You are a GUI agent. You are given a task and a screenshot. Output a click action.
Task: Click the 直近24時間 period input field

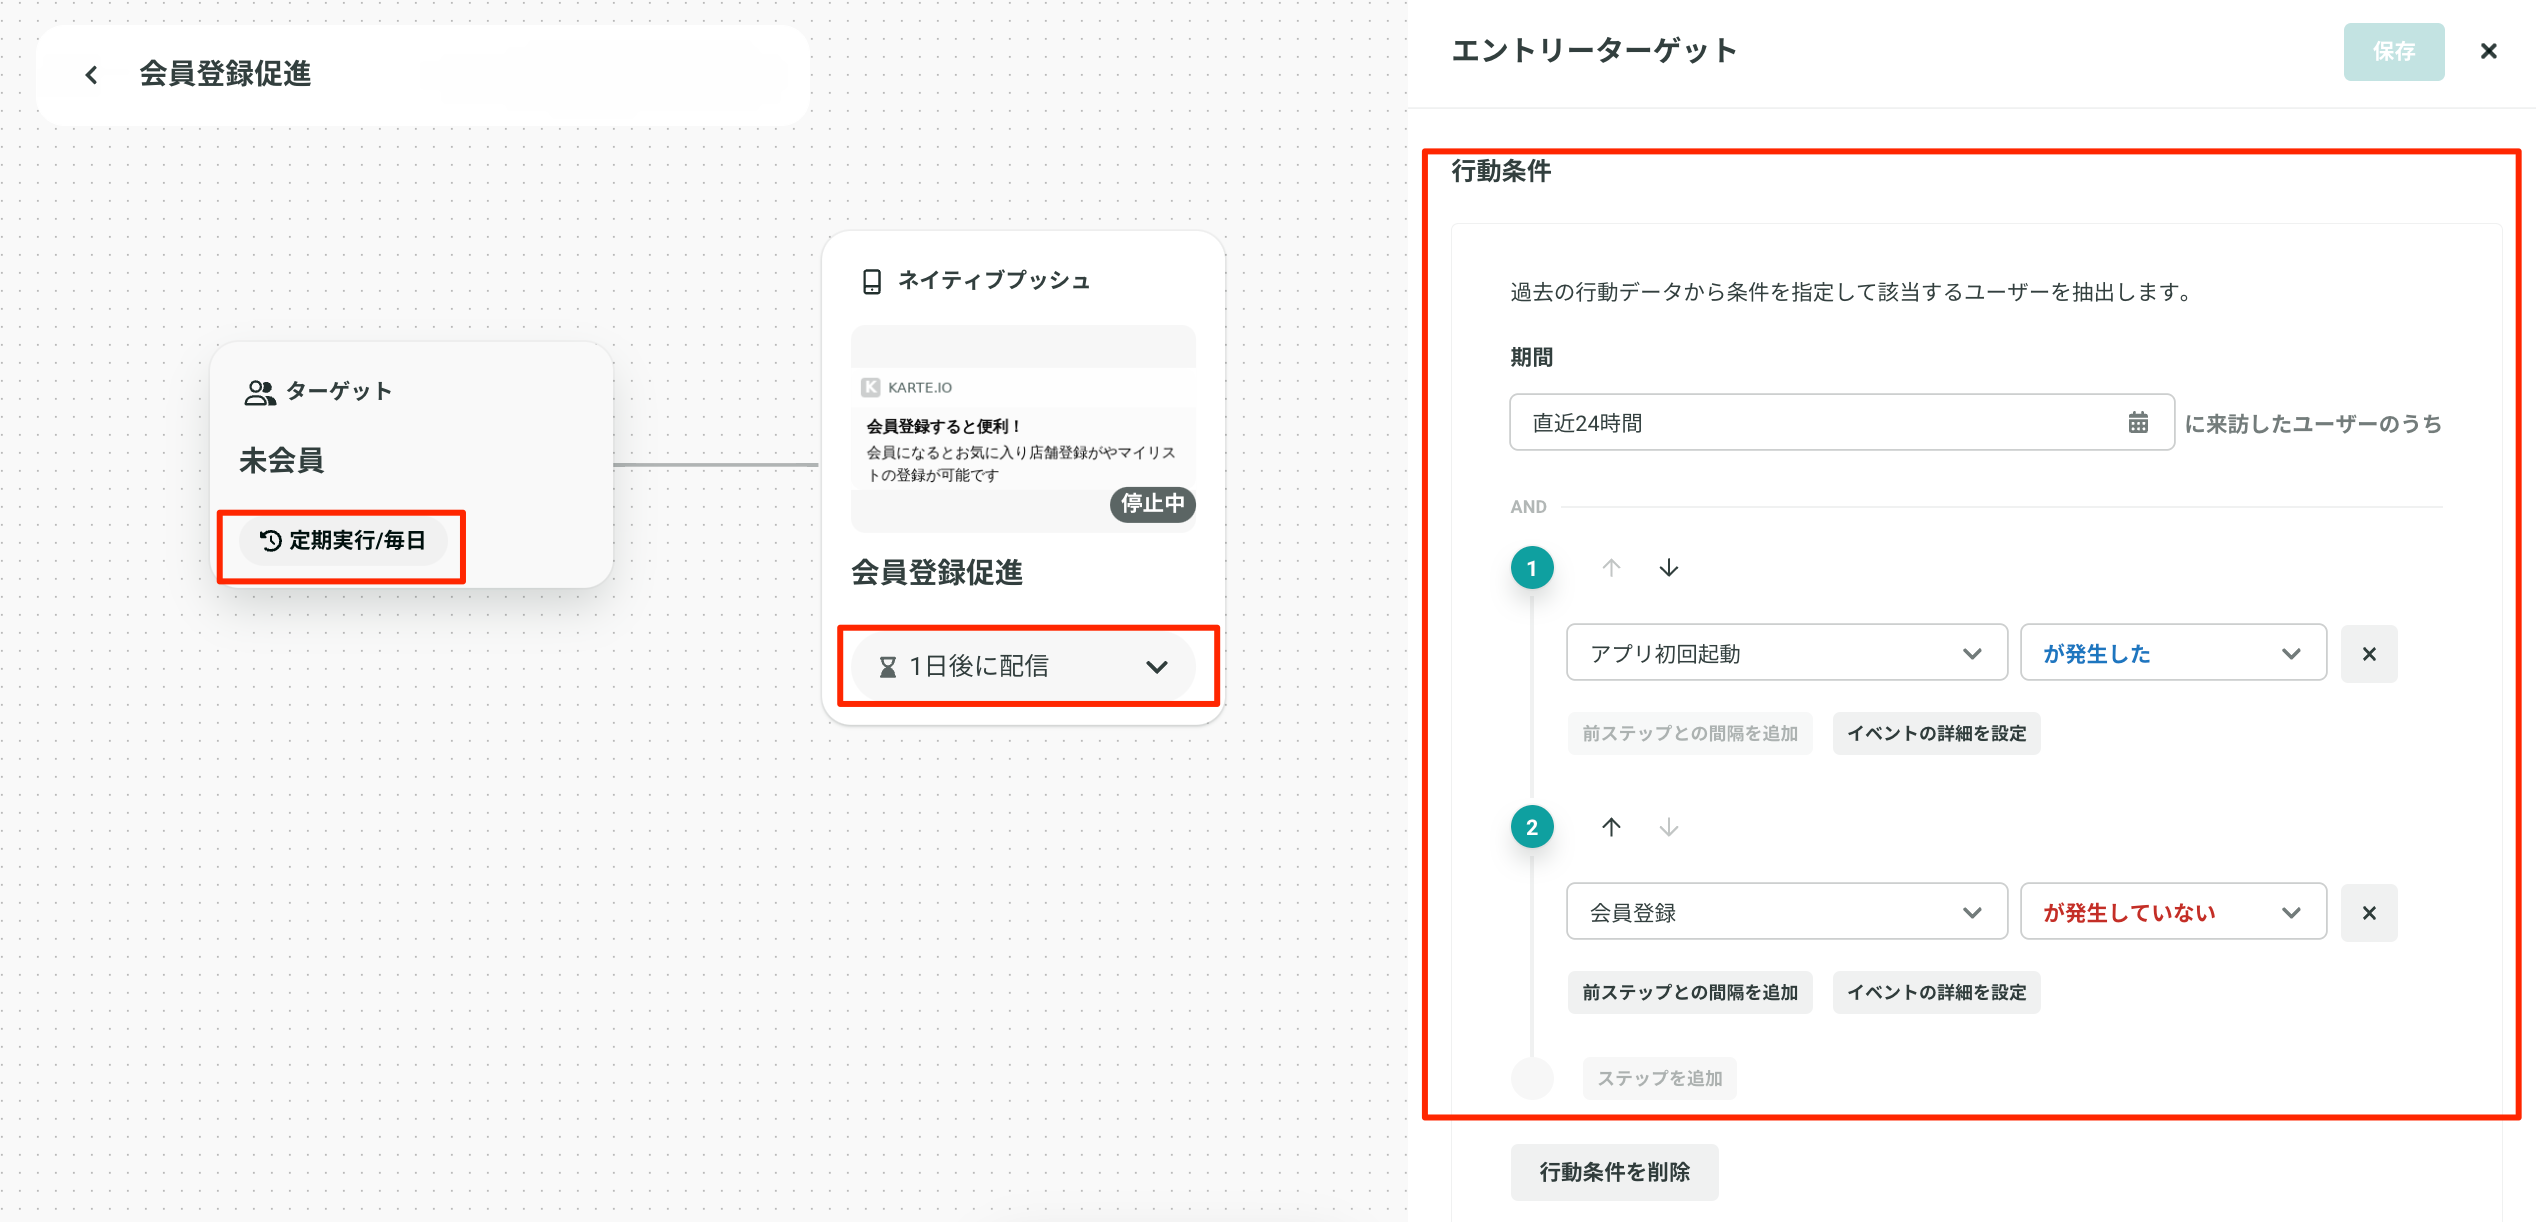click(x=1841, y=422)
